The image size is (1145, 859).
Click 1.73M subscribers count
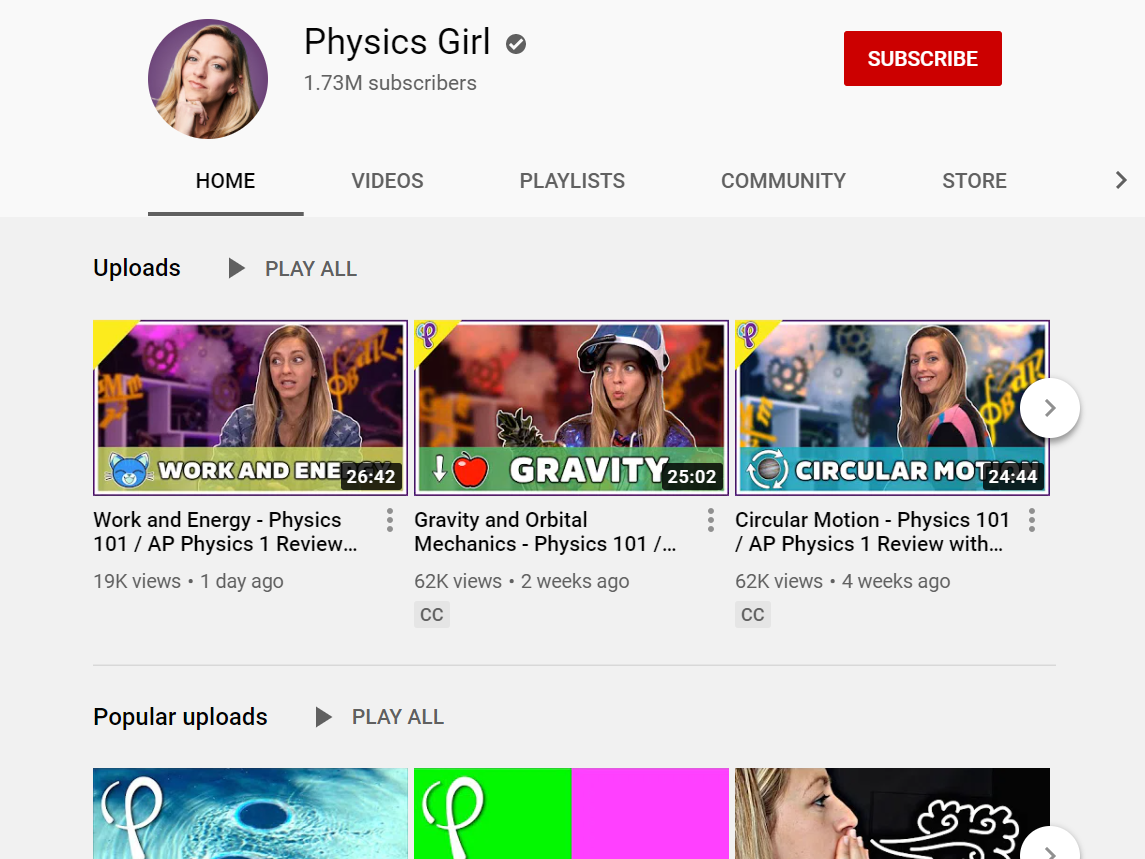390,83
